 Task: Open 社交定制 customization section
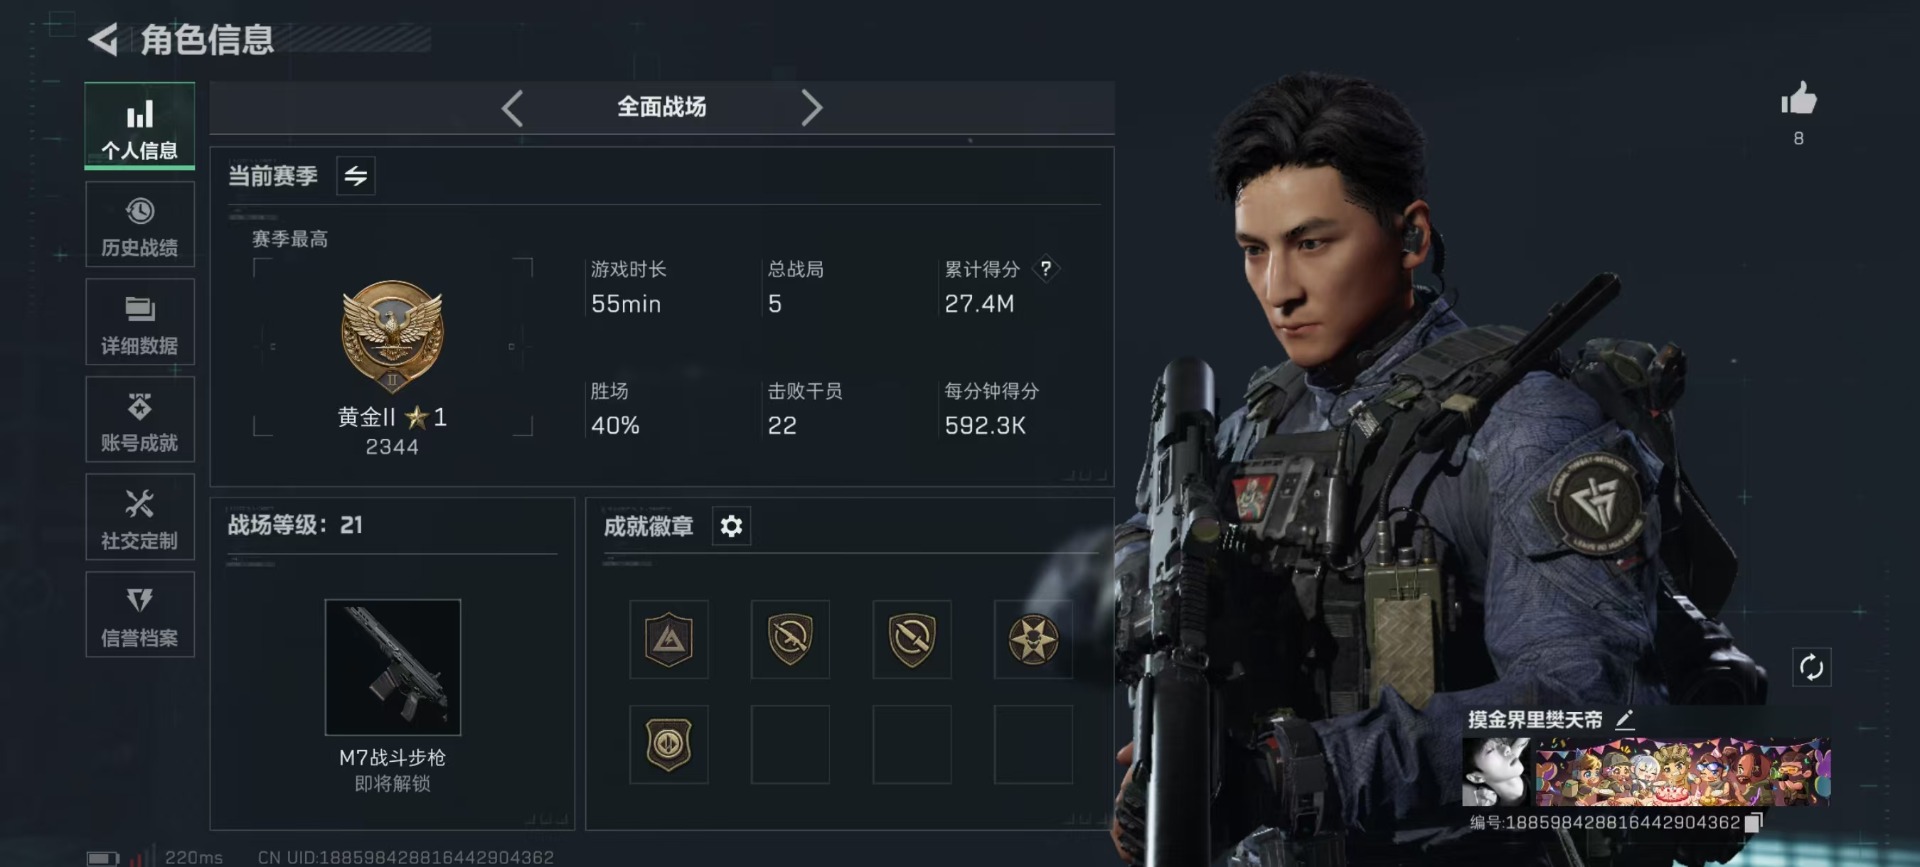coord(140,518)
